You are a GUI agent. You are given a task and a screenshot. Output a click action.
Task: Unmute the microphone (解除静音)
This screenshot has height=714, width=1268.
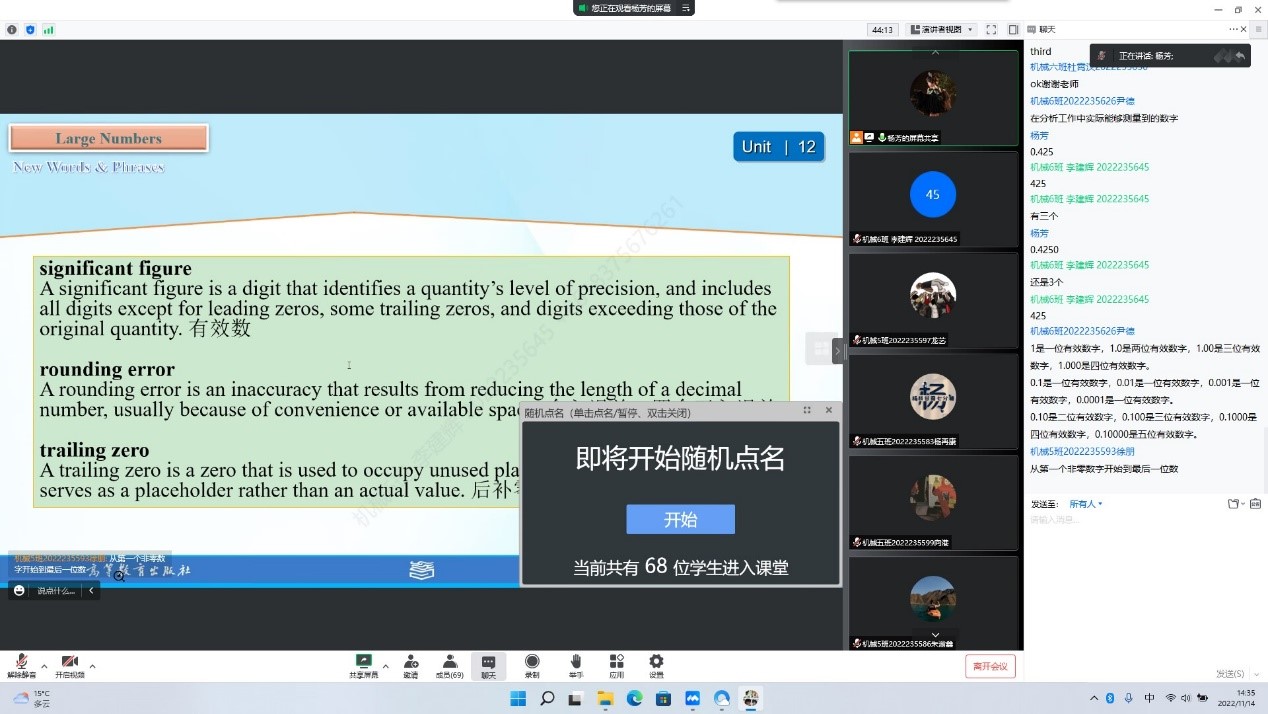[21, 666]
